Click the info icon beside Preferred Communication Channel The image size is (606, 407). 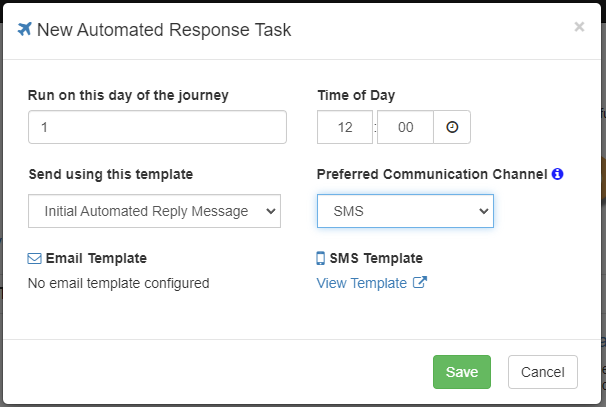[557, 174]
